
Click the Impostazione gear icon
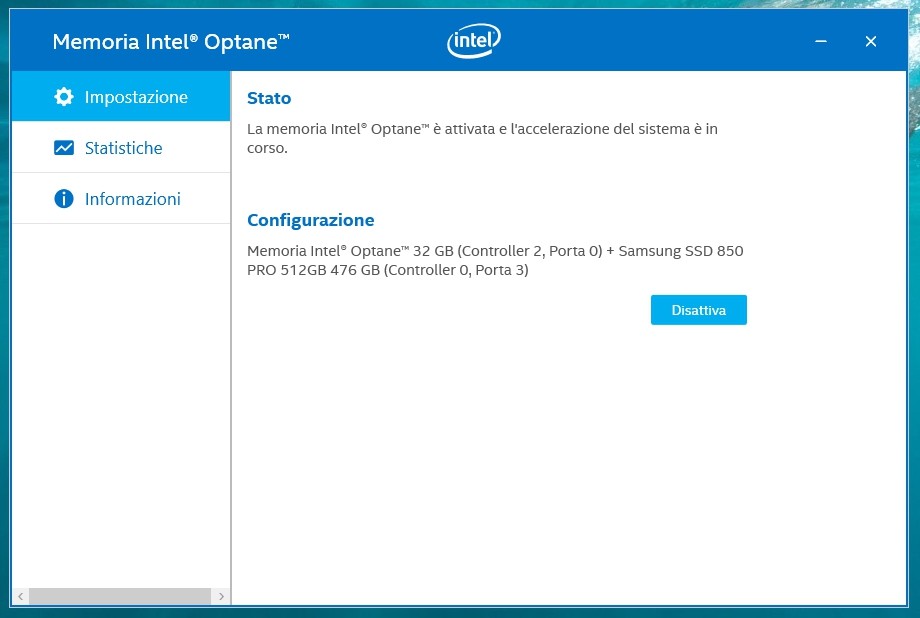click(64, 97)
